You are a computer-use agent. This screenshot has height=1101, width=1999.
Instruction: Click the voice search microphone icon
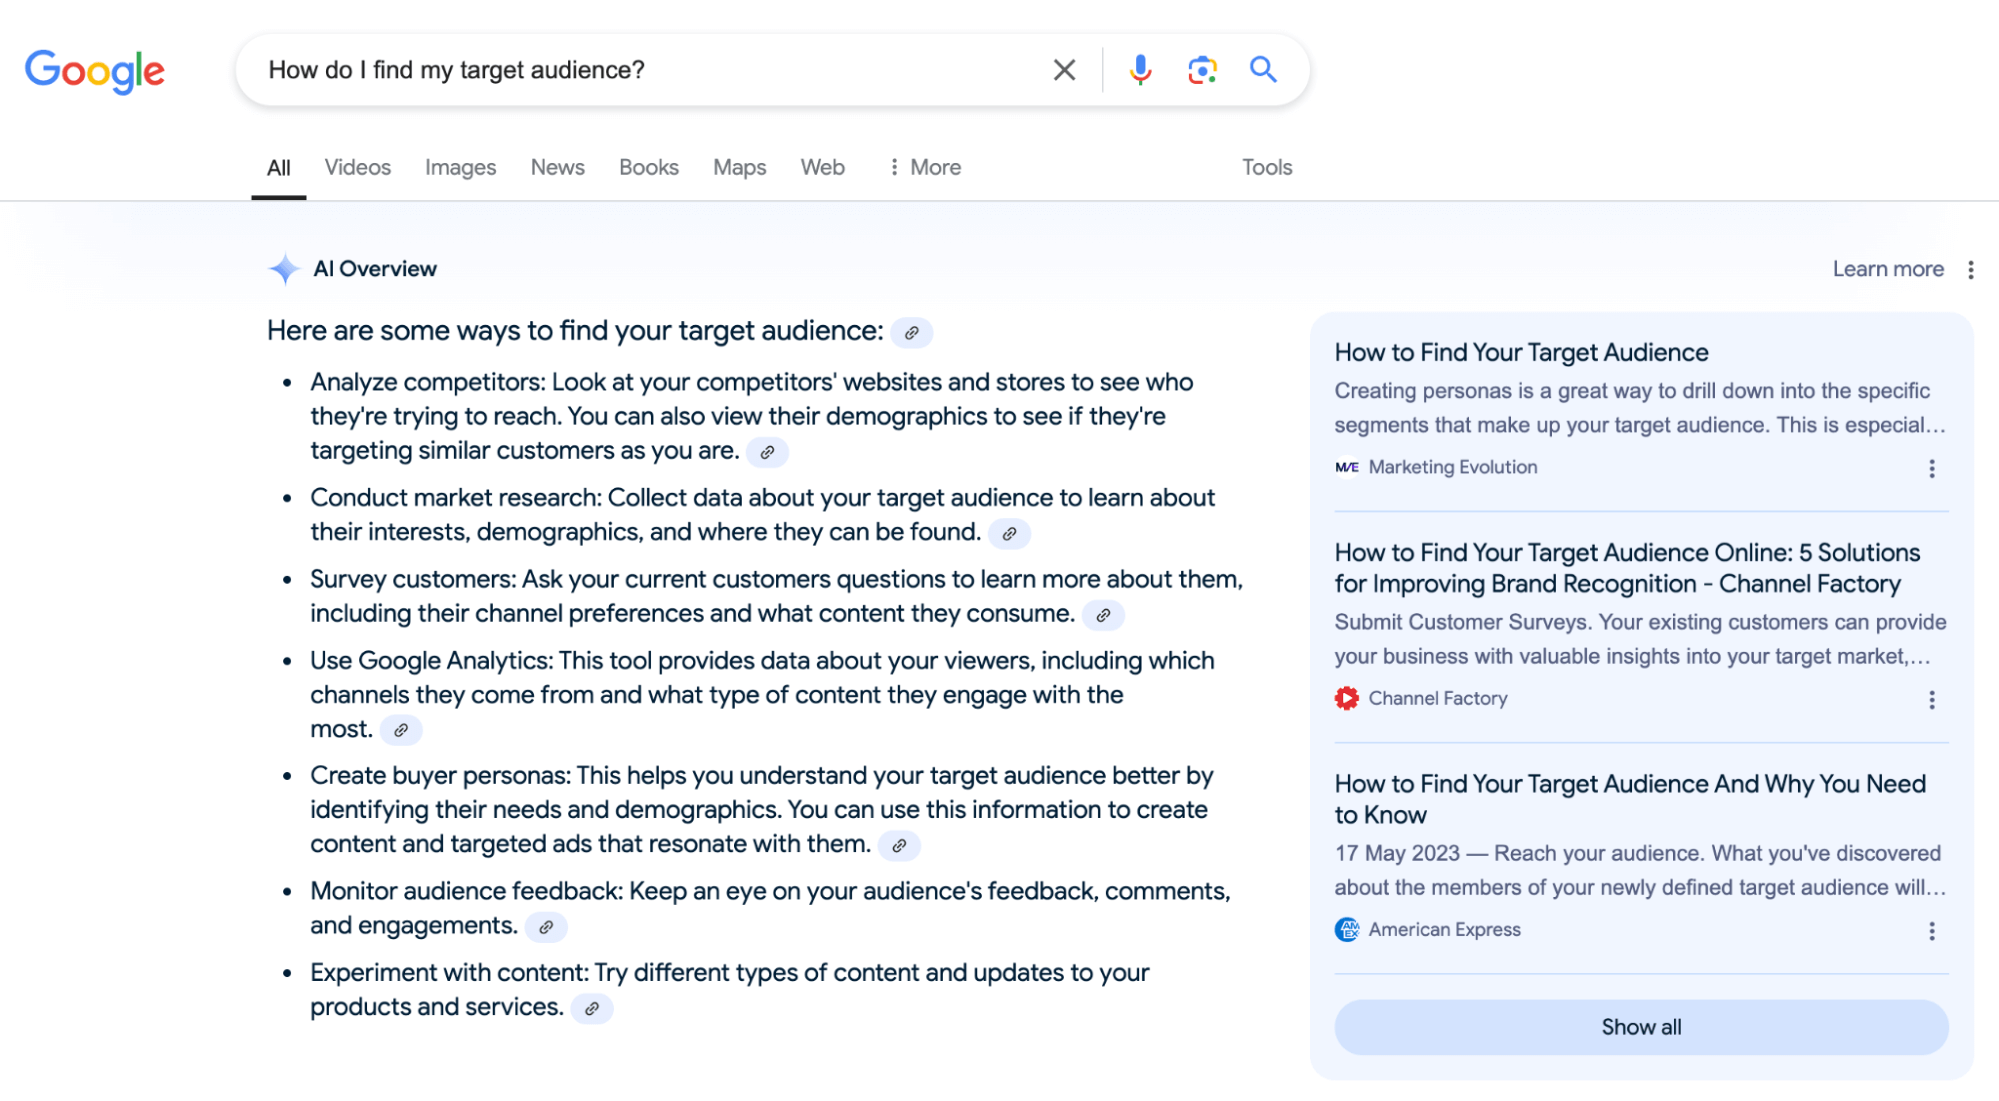pos(1140,70)
